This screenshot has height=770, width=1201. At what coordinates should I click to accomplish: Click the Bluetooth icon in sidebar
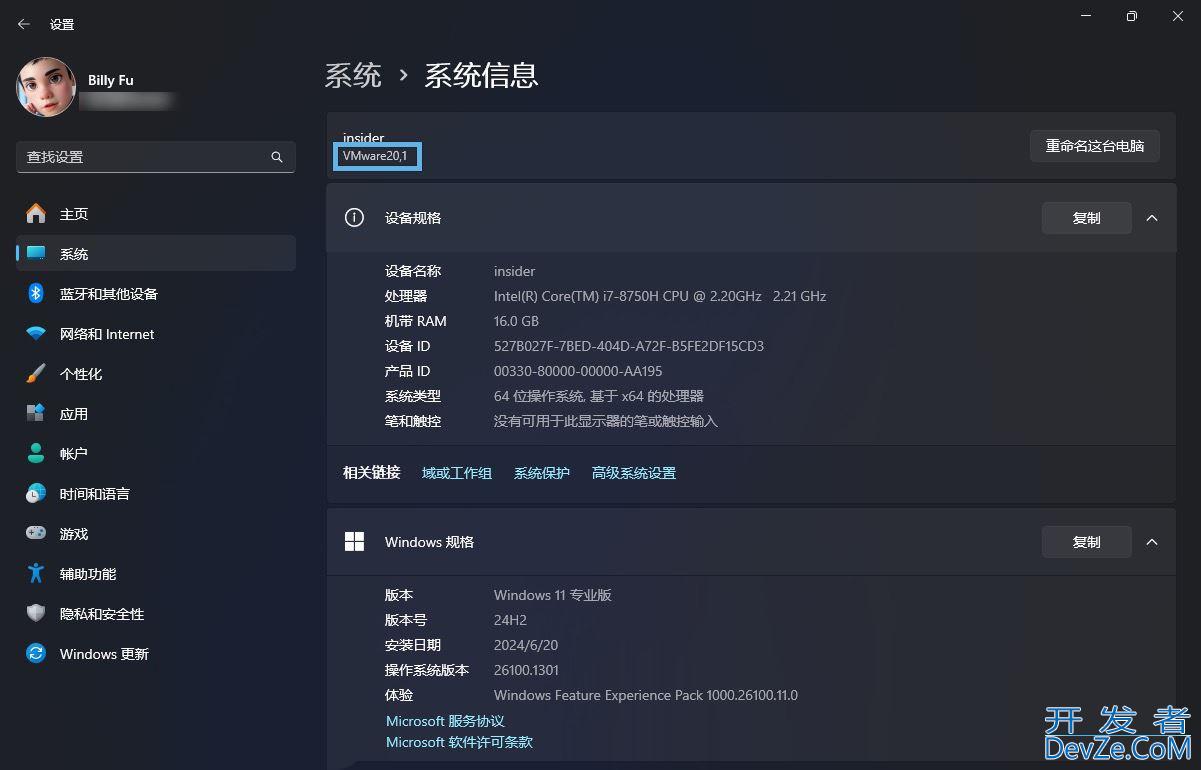coord(36,293)
